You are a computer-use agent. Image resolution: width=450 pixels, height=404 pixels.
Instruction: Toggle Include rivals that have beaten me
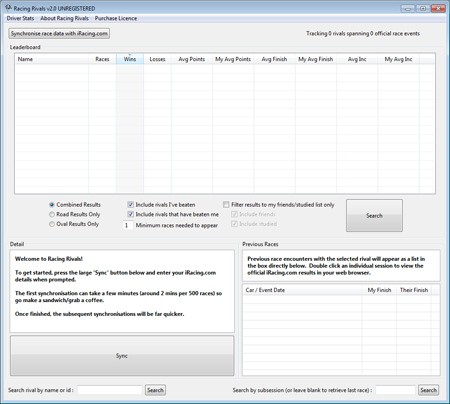131,214
